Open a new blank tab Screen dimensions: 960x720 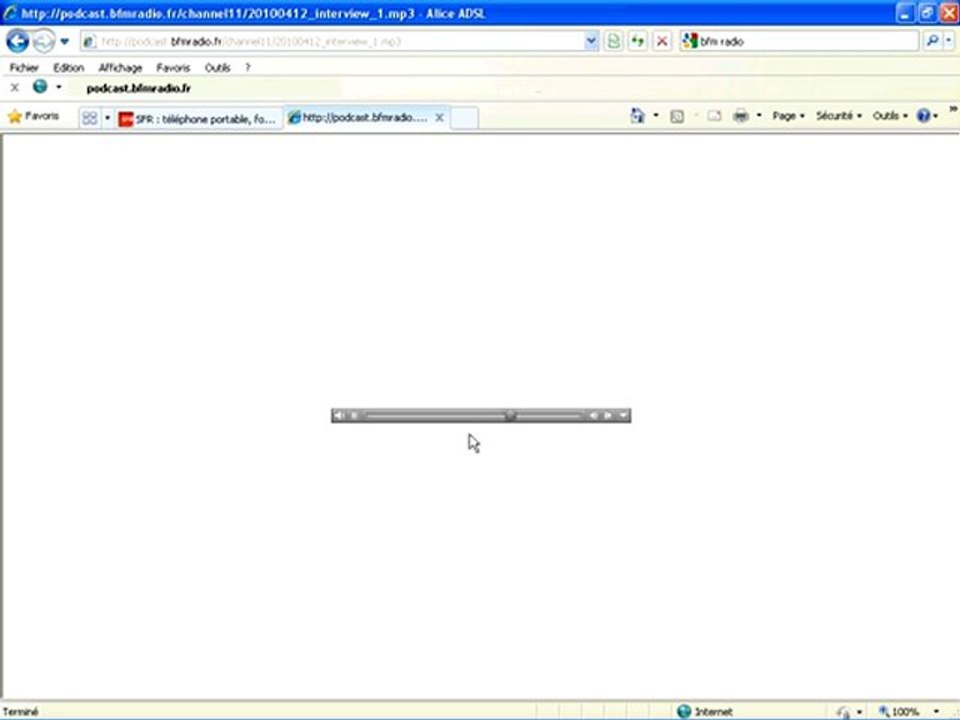[x=464, y=118]
